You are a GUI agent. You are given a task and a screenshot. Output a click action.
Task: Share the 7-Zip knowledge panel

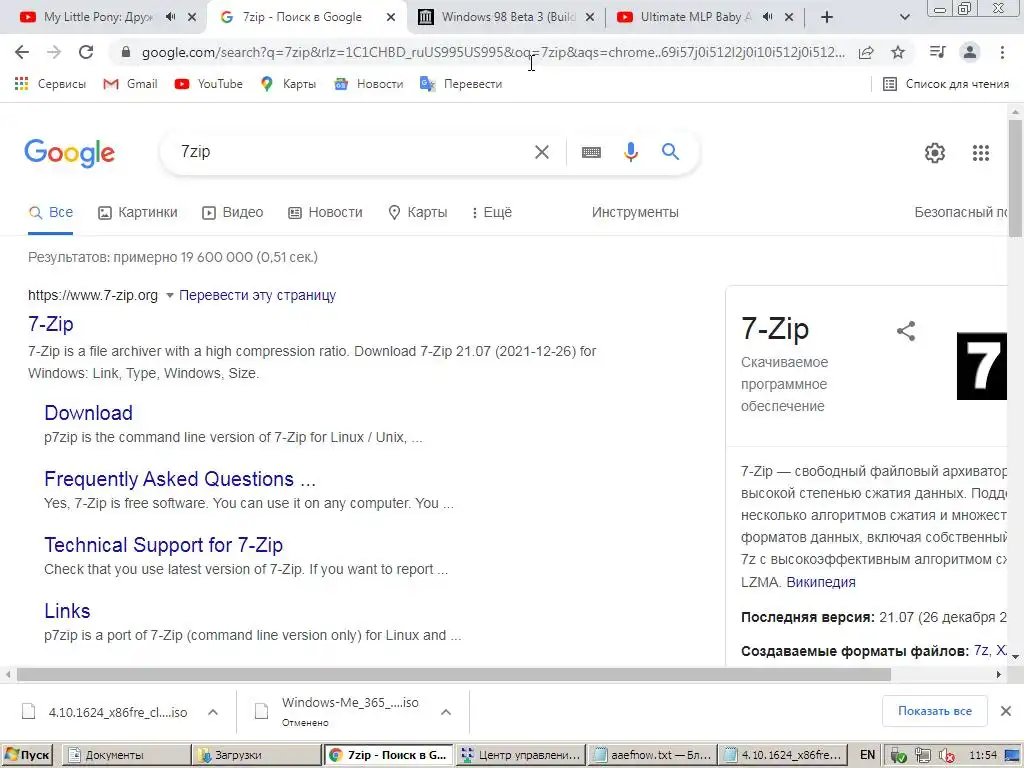[x=906, y=331]
